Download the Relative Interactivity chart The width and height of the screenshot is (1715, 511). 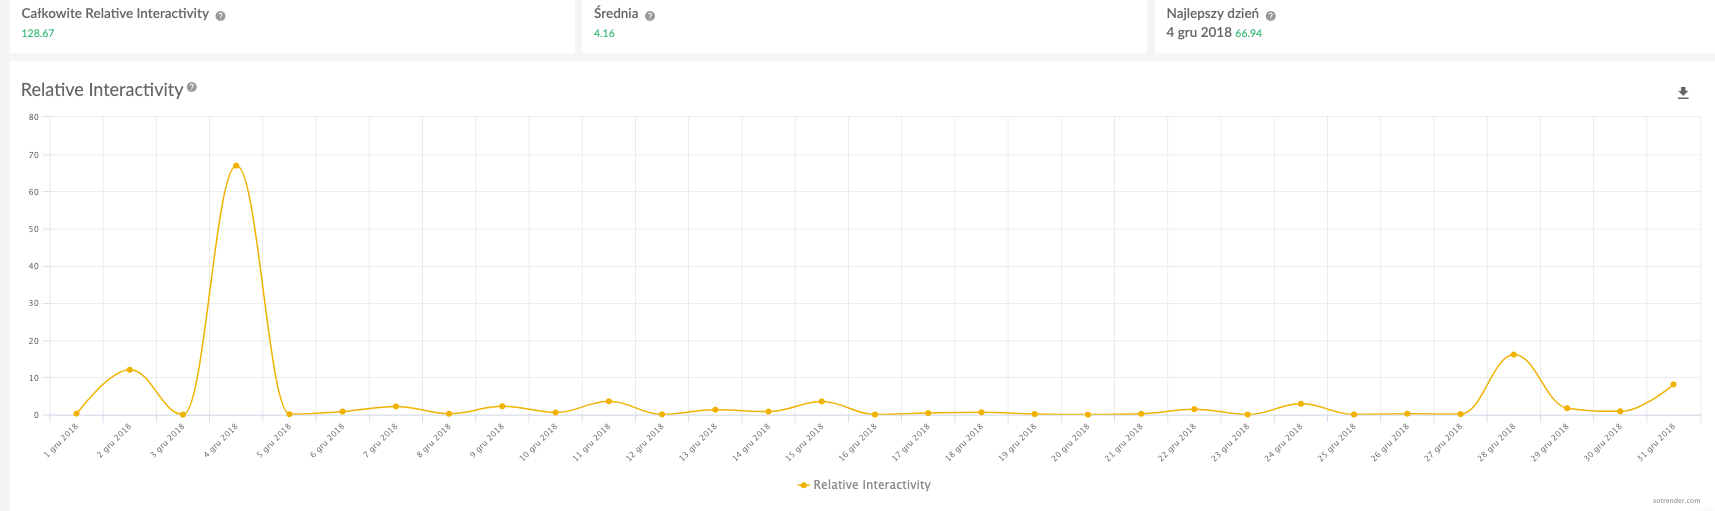pos(1683,93)
